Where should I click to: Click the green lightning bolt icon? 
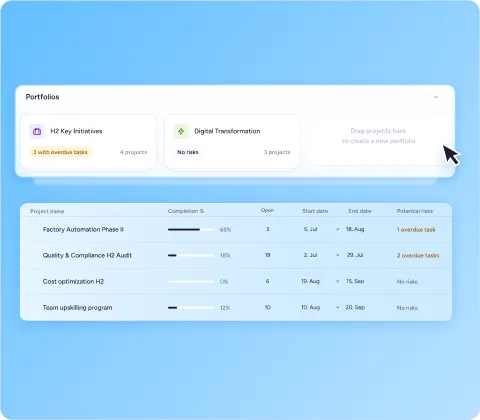click(181, 131)
